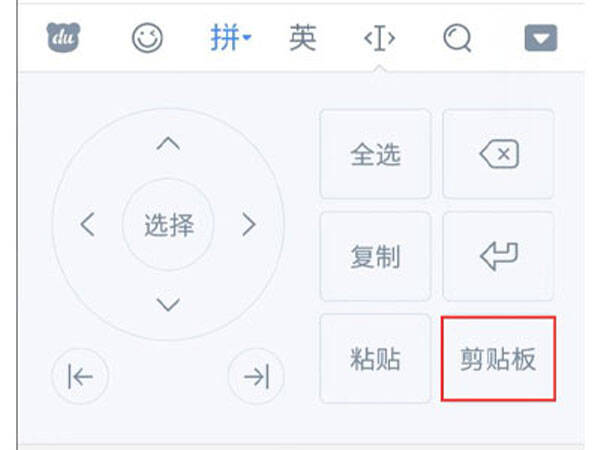The image size is (600, 450).
Task: Open the search magnifier icon
Action: tap(457, 38)
